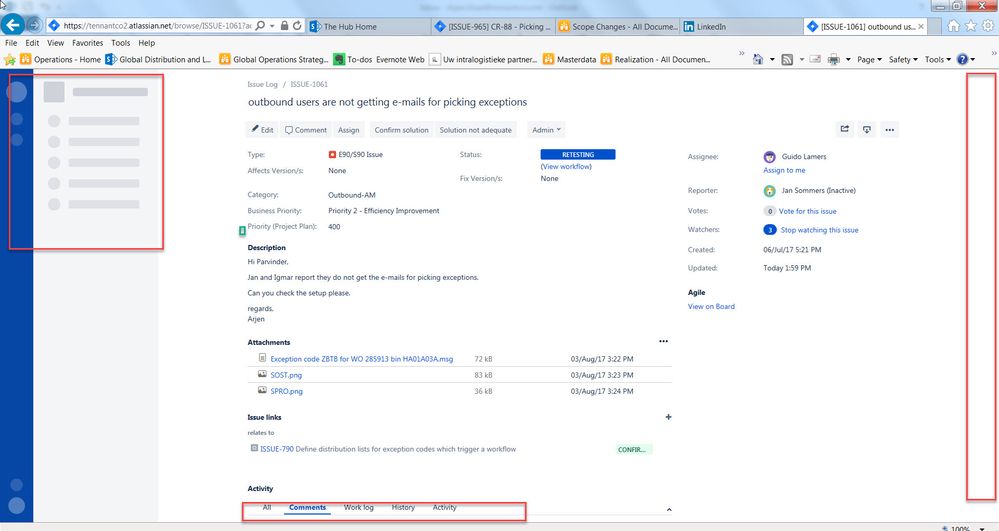Click the blue Help question mark icon
Image resolution: width=999 pixels, height=531 pixels.
pyautogui.click(x=962, y=59)
